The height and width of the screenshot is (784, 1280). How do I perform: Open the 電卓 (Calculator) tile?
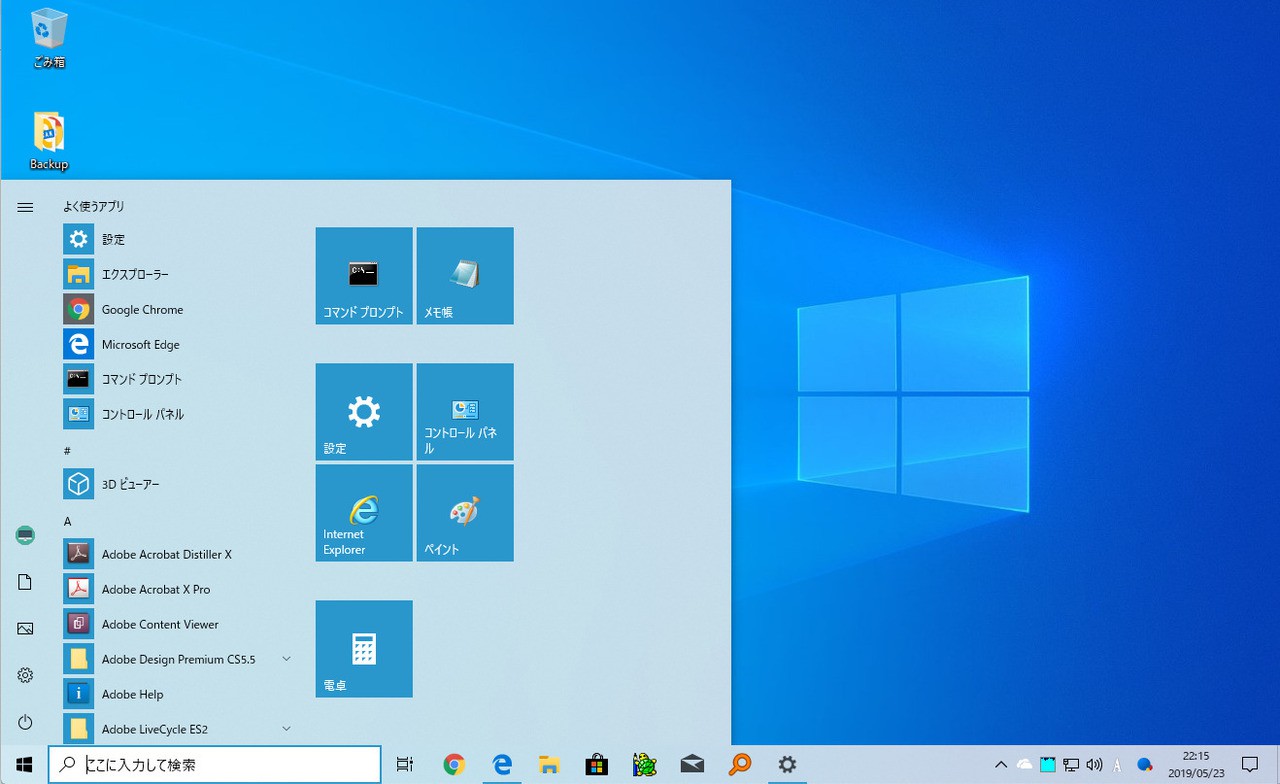[x=364, y=648]
